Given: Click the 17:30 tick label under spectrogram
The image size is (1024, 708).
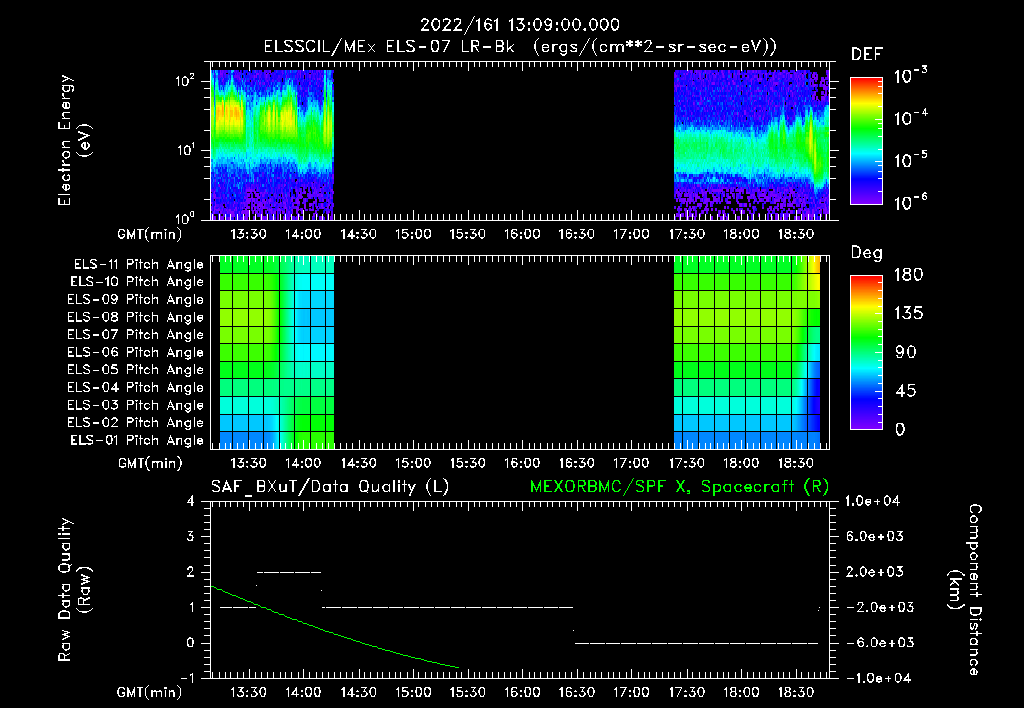Looking at the screenshot, I should pos(686,234).
